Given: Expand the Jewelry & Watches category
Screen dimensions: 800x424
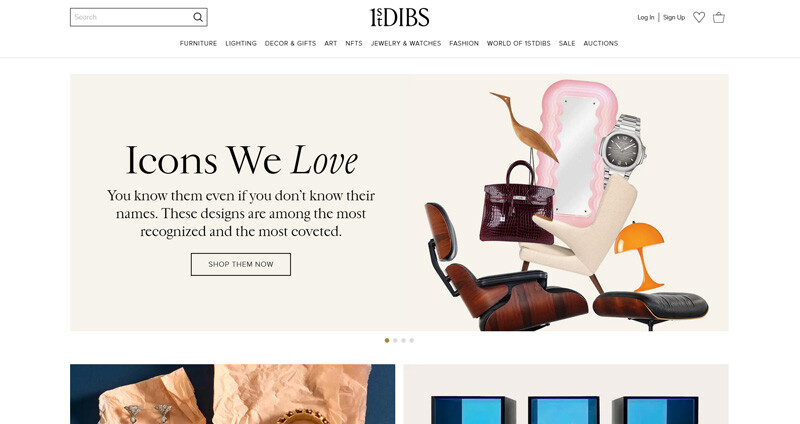Looking at the screenshot, I should coord(406,43).
